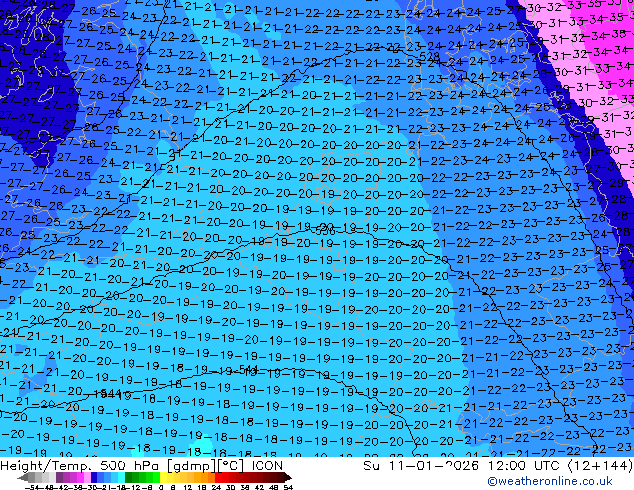Click the dark right arrow end of colour legend

pyautogui.click(x=287, y=478)
